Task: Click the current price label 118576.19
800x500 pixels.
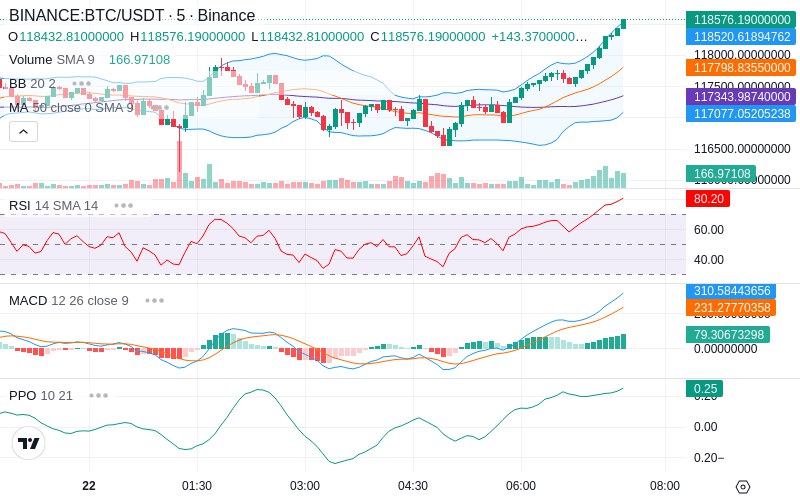Action: 741,19
